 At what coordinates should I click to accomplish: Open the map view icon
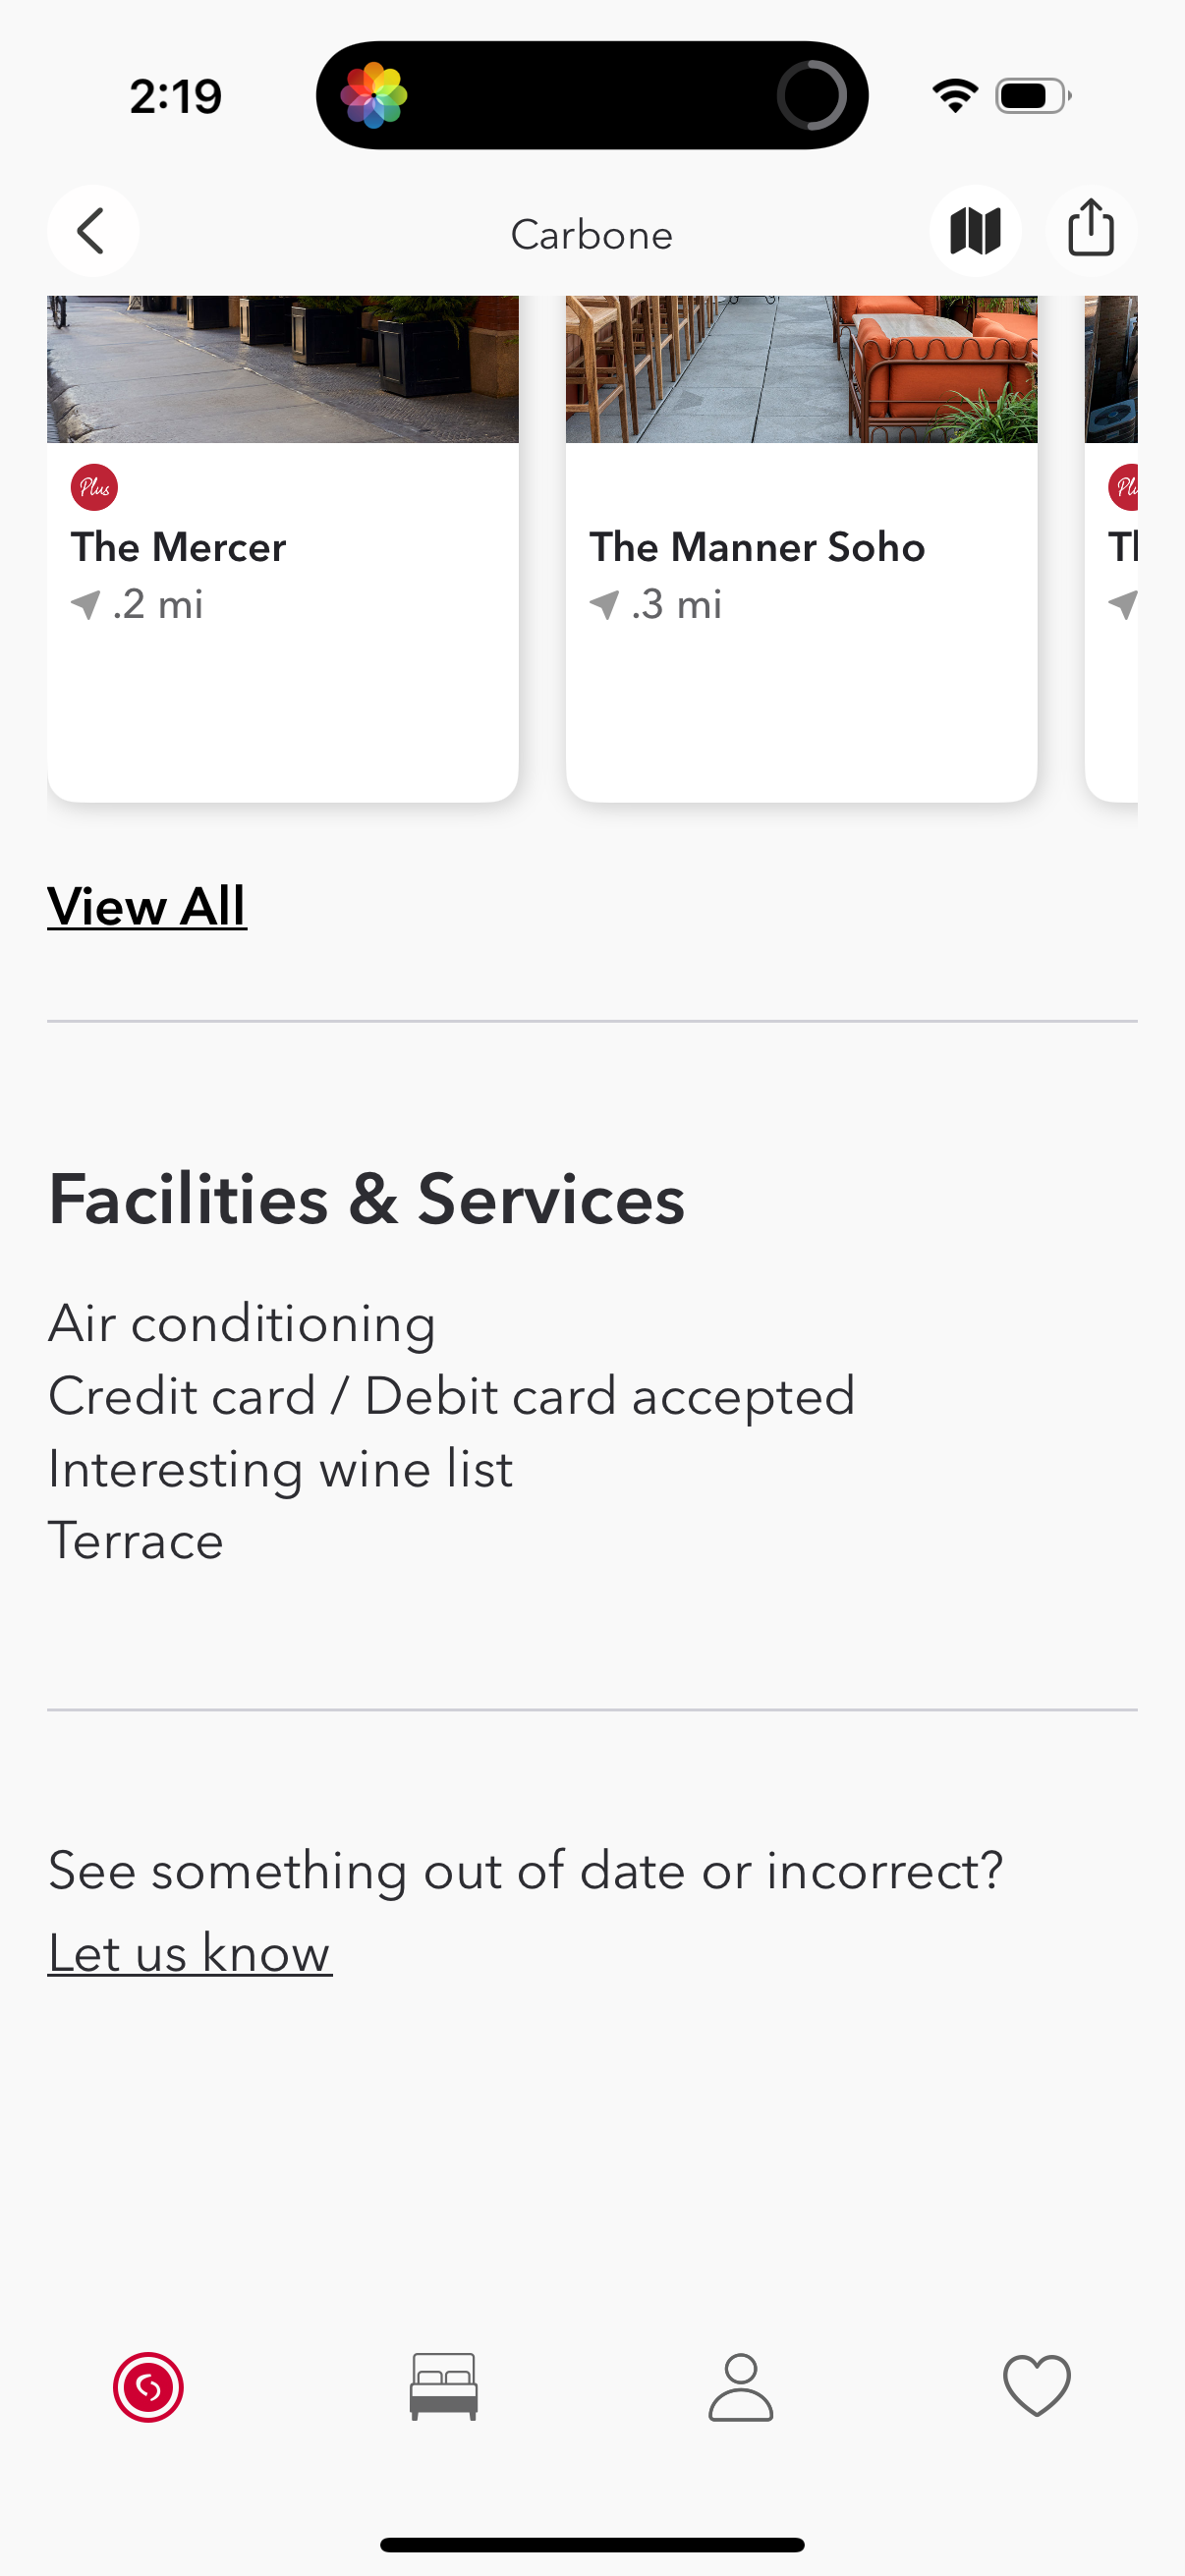(975, 231)
